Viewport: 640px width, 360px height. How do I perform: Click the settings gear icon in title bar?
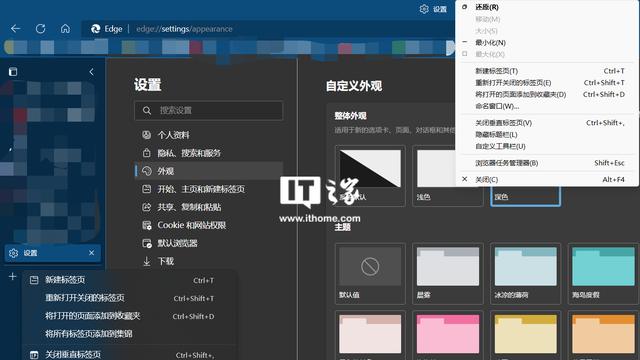[424, 9]
